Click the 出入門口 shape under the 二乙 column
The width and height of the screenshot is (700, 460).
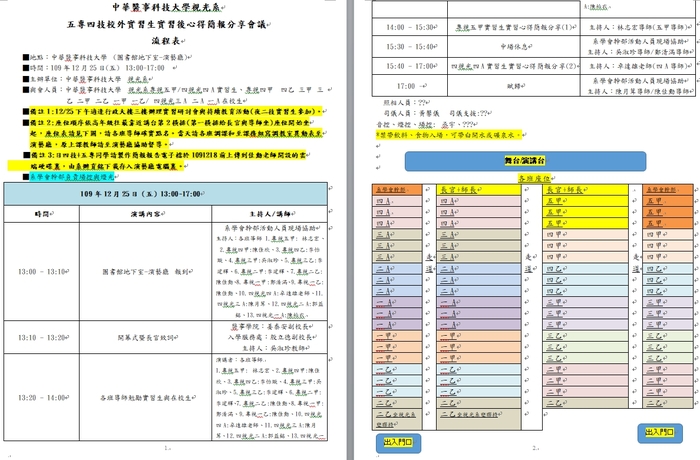pyautogui.click(x=398, y=442)
